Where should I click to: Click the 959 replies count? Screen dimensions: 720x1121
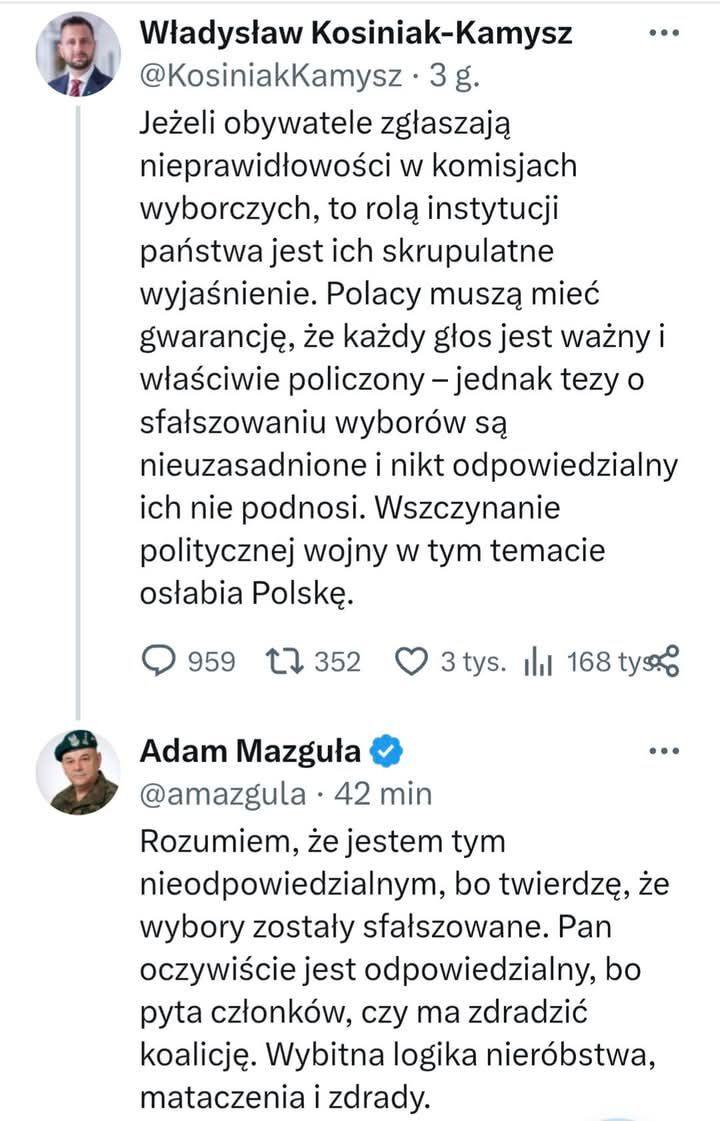[211, 661]
